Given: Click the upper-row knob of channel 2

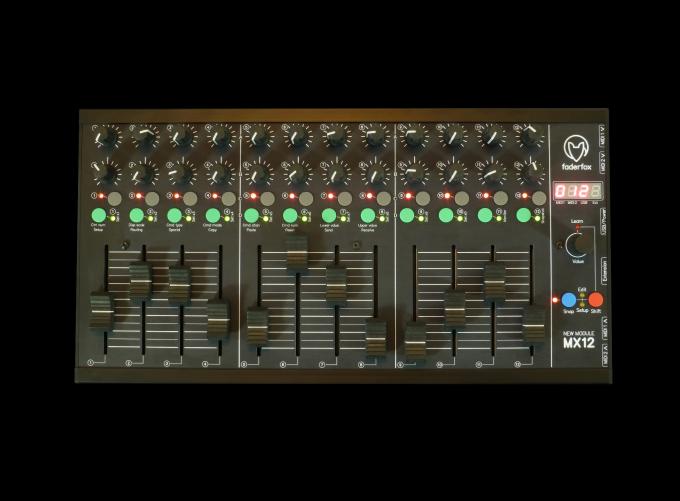Looking at the screenshot, I should tap(144, 138).
